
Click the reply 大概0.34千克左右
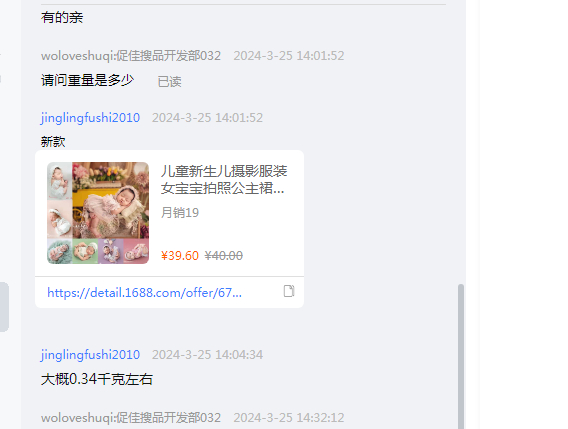(x=97, y=379)
